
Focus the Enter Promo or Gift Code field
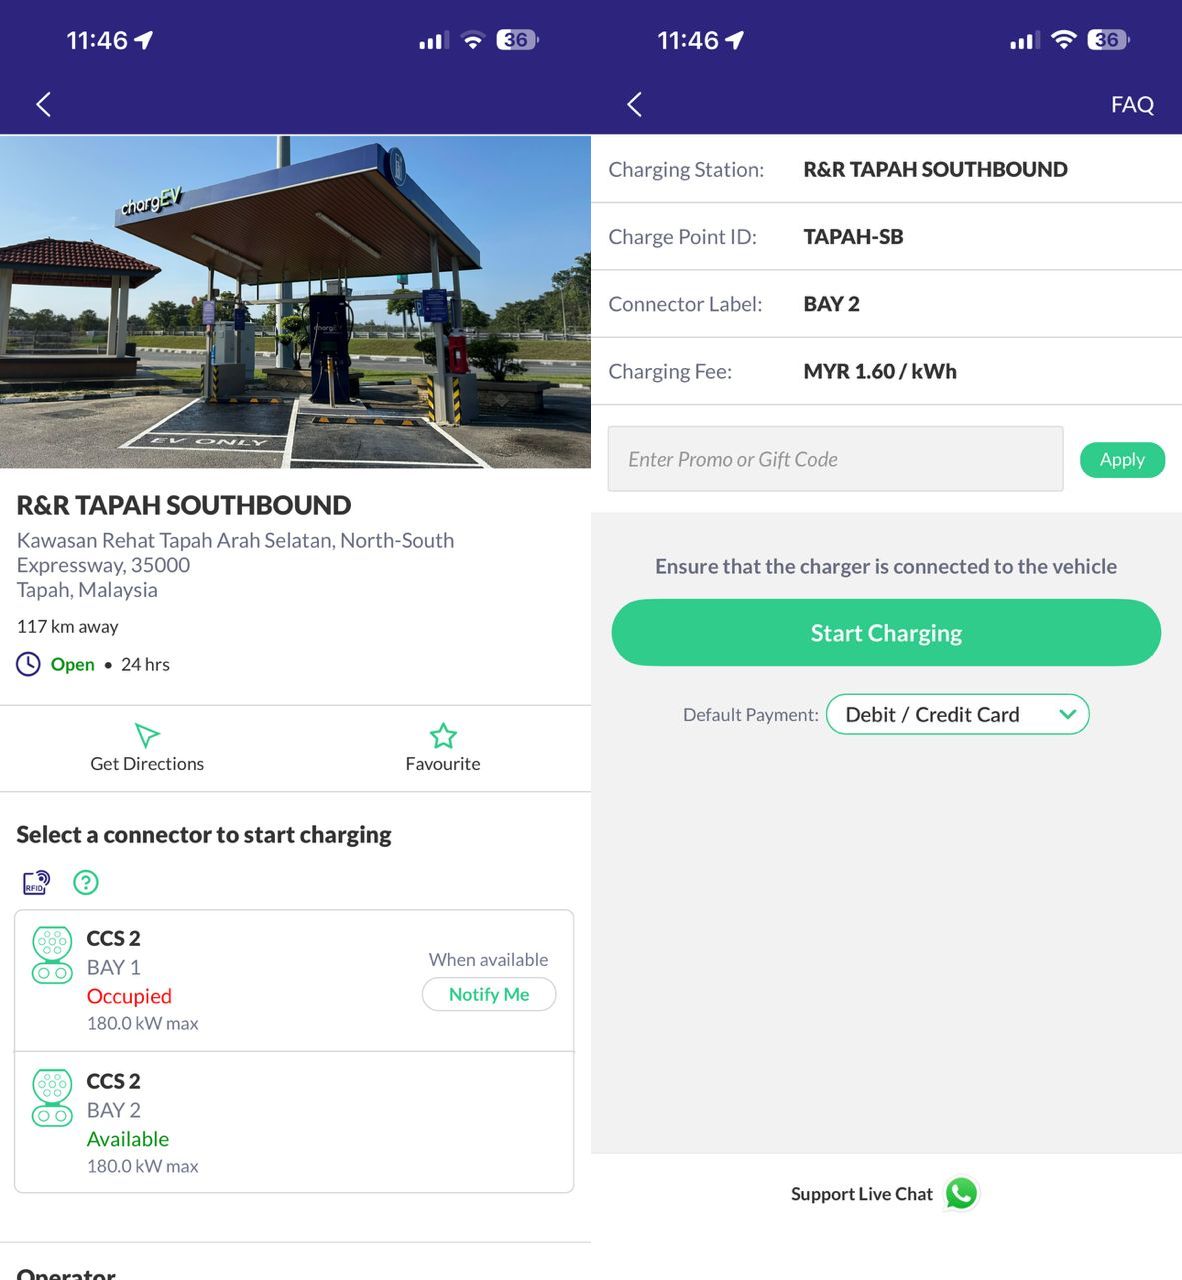(x=835, y=459)
